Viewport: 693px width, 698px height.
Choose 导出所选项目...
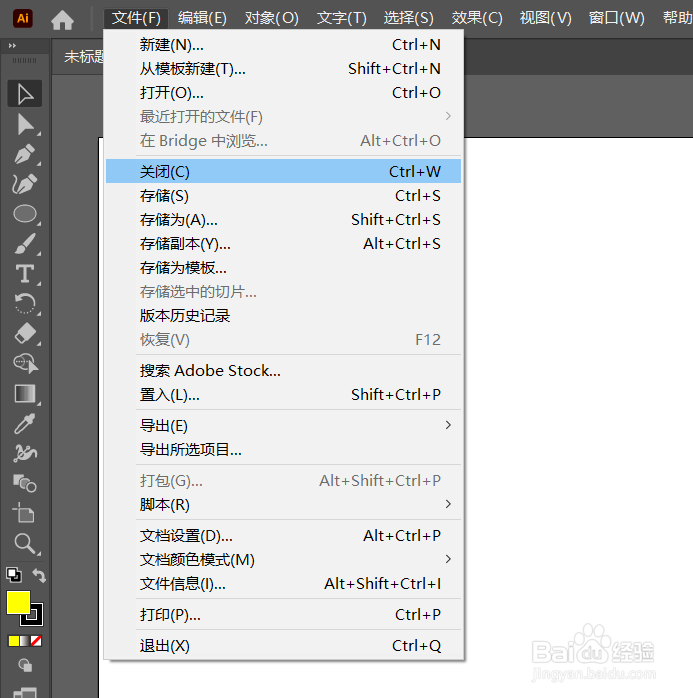coord(283,450)
